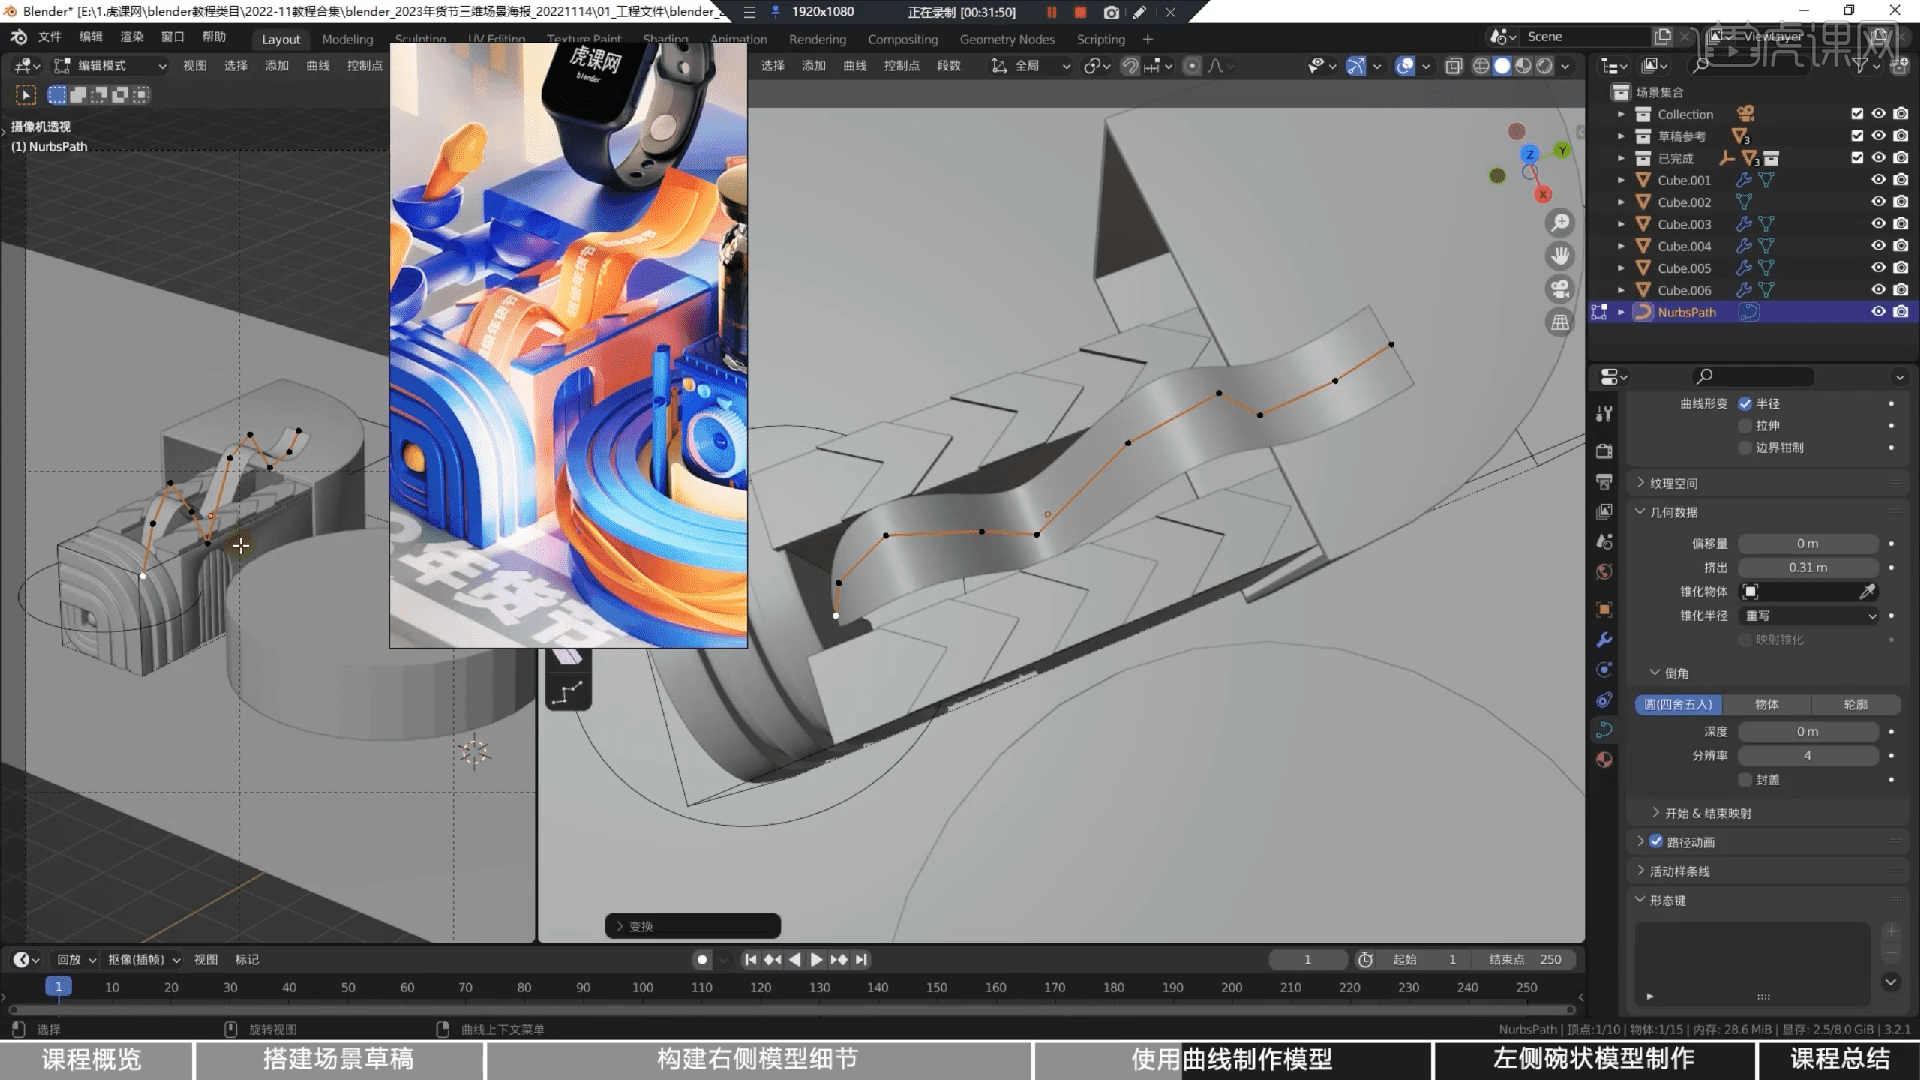Switch to the Geometry Nodes workspace tab
This screenshot has width=1920, height=1080.
pyautogui.click(x=1007, y=39)
